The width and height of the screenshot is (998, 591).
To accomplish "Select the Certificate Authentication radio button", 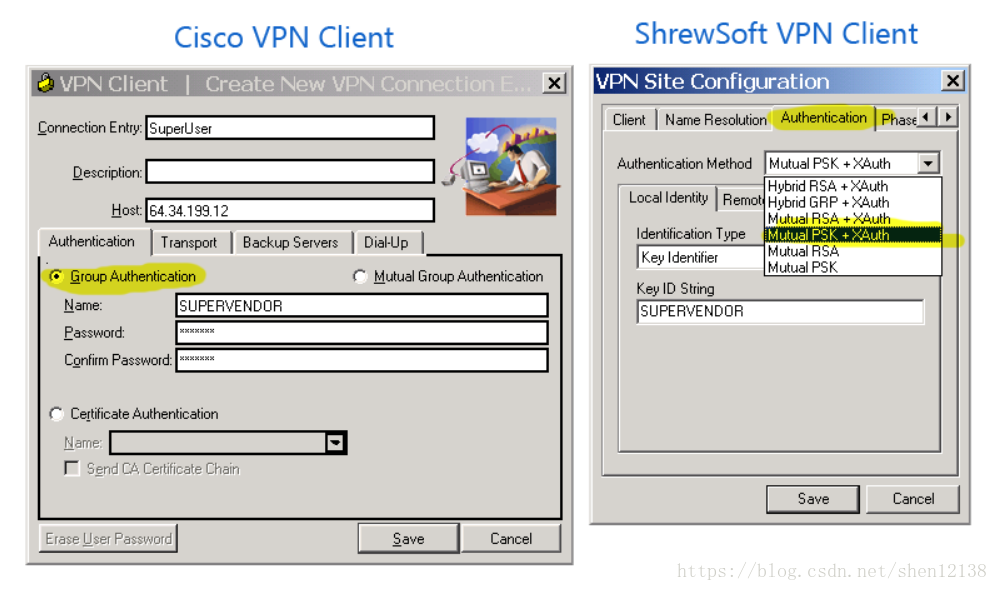I will pos(57,414).
